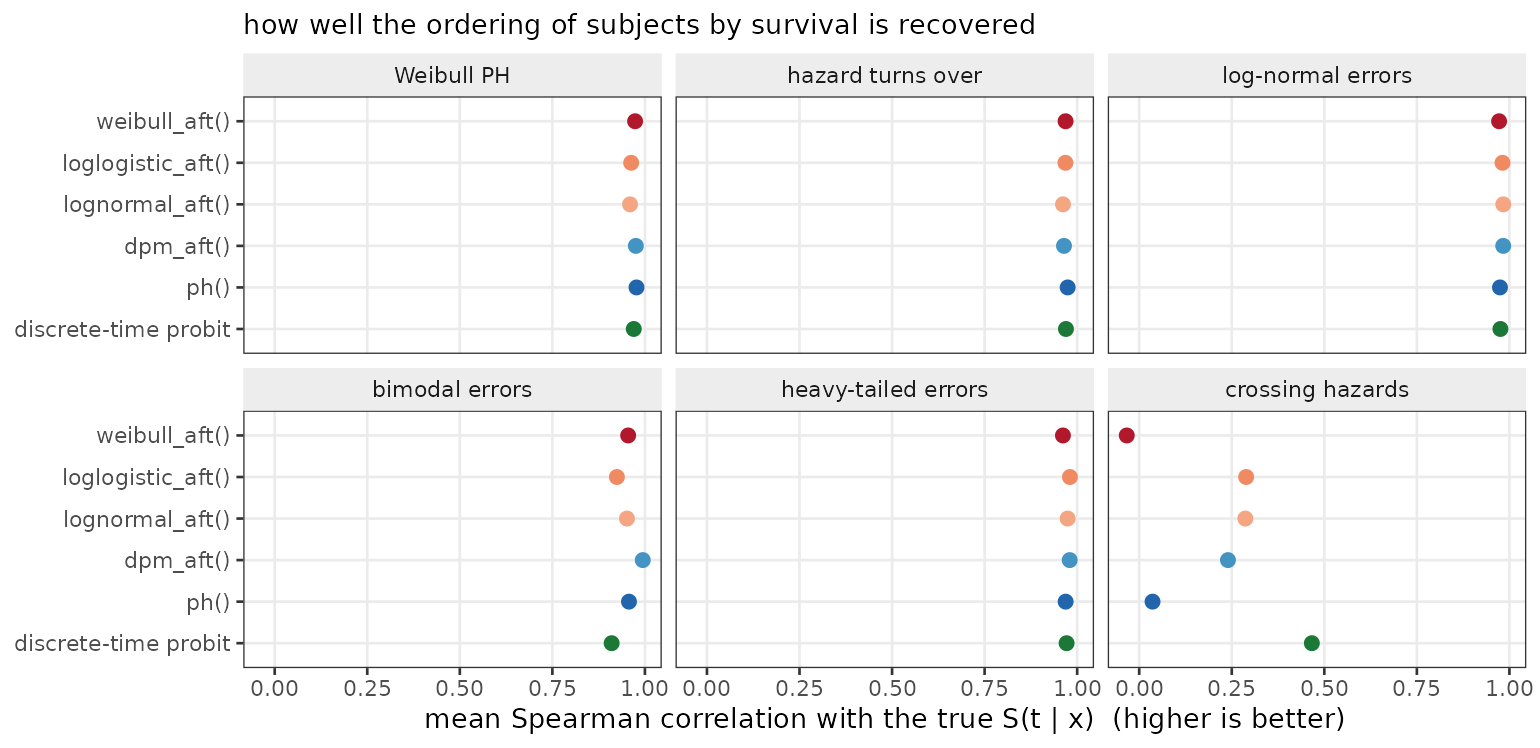1540x748 pixels.
Task: Select the ph() dot in crossing hazards panel
Action: pos(1152,602)
